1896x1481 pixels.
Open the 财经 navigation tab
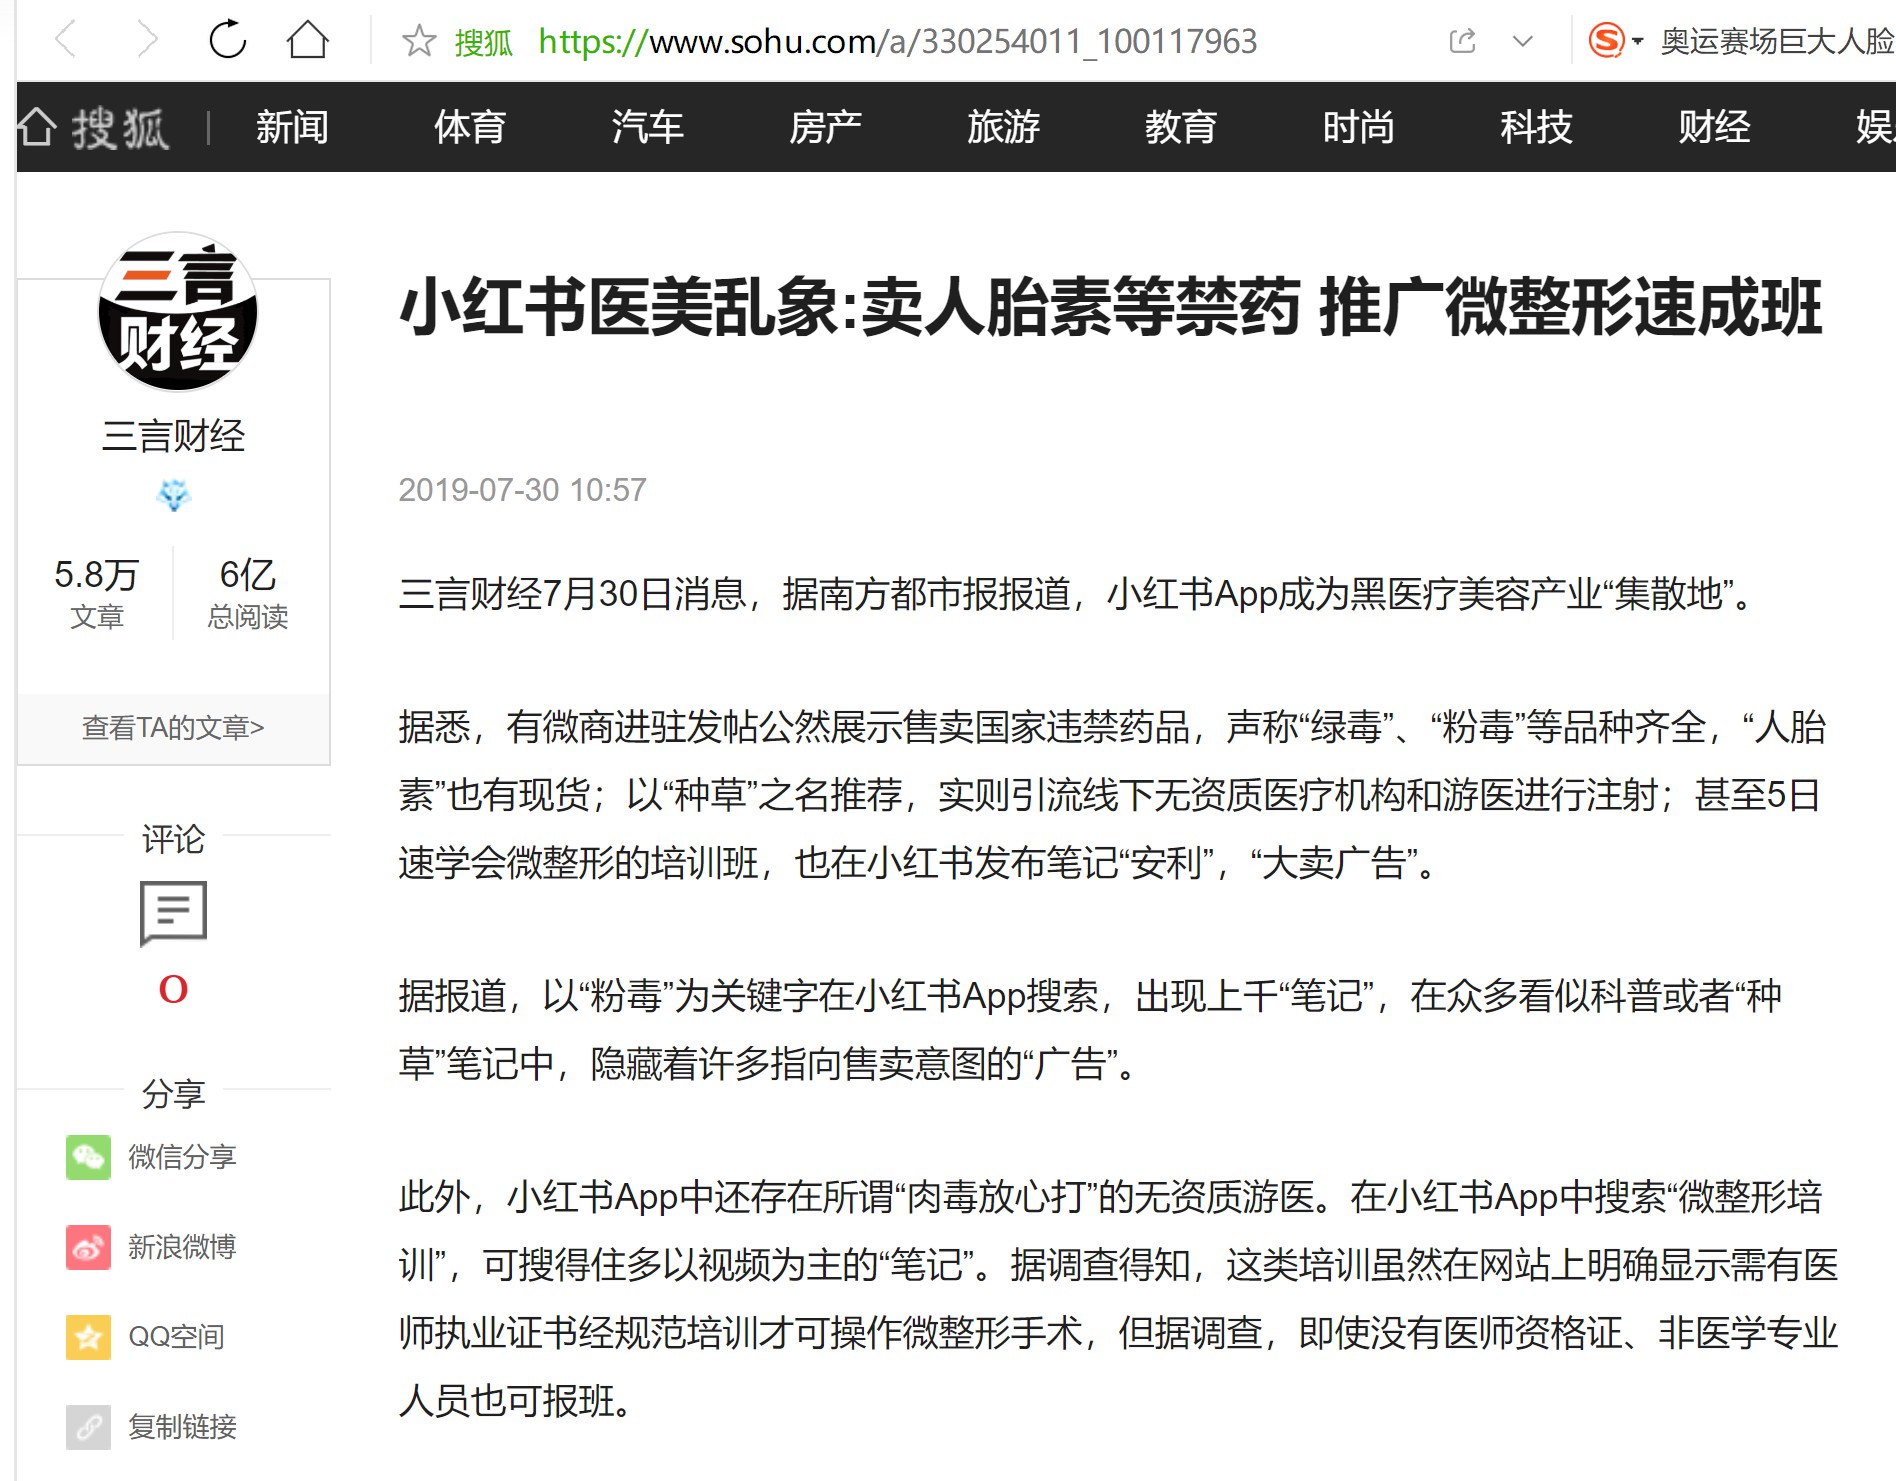[1714, 127]
